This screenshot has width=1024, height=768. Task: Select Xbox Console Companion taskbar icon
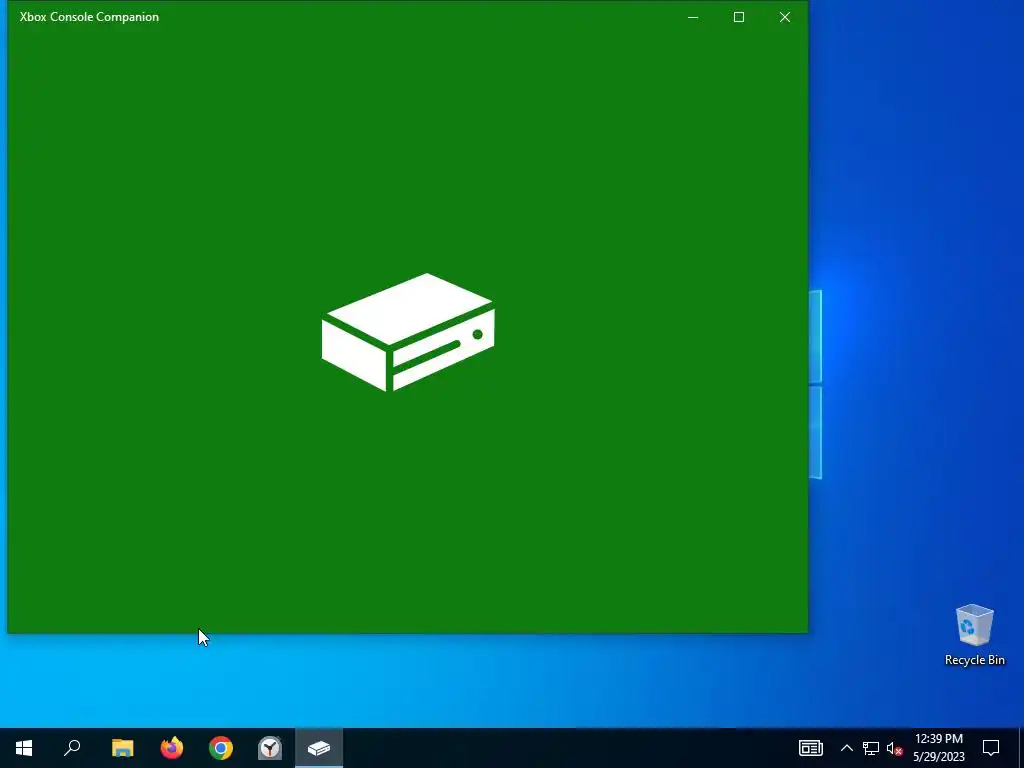pos(319,748)
